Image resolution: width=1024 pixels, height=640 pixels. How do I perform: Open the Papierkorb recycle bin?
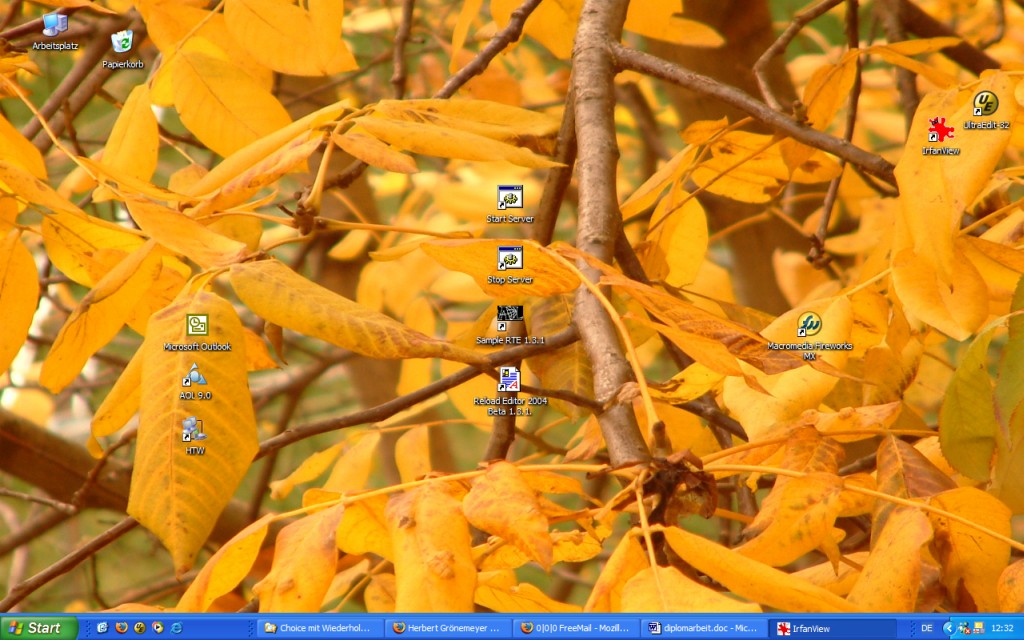(122, 42)
